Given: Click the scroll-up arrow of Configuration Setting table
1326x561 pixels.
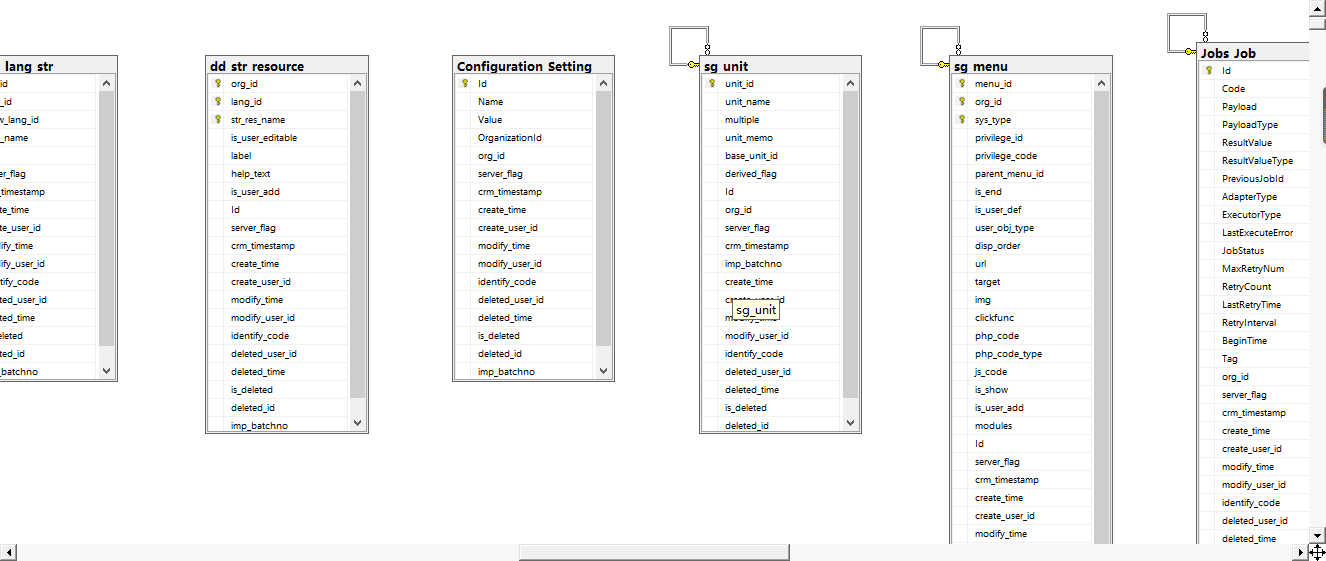Looking at the screenshot, I should [x=603, y=84].
